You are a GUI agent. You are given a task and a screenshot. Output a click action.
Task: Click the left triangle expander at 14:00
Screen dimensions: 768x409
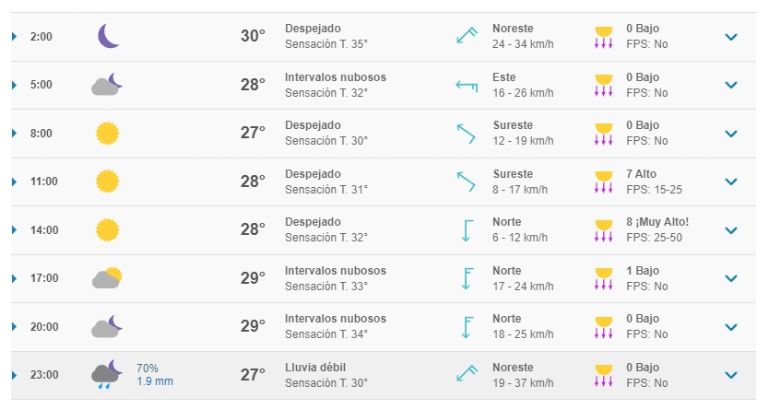click(14, 230)
